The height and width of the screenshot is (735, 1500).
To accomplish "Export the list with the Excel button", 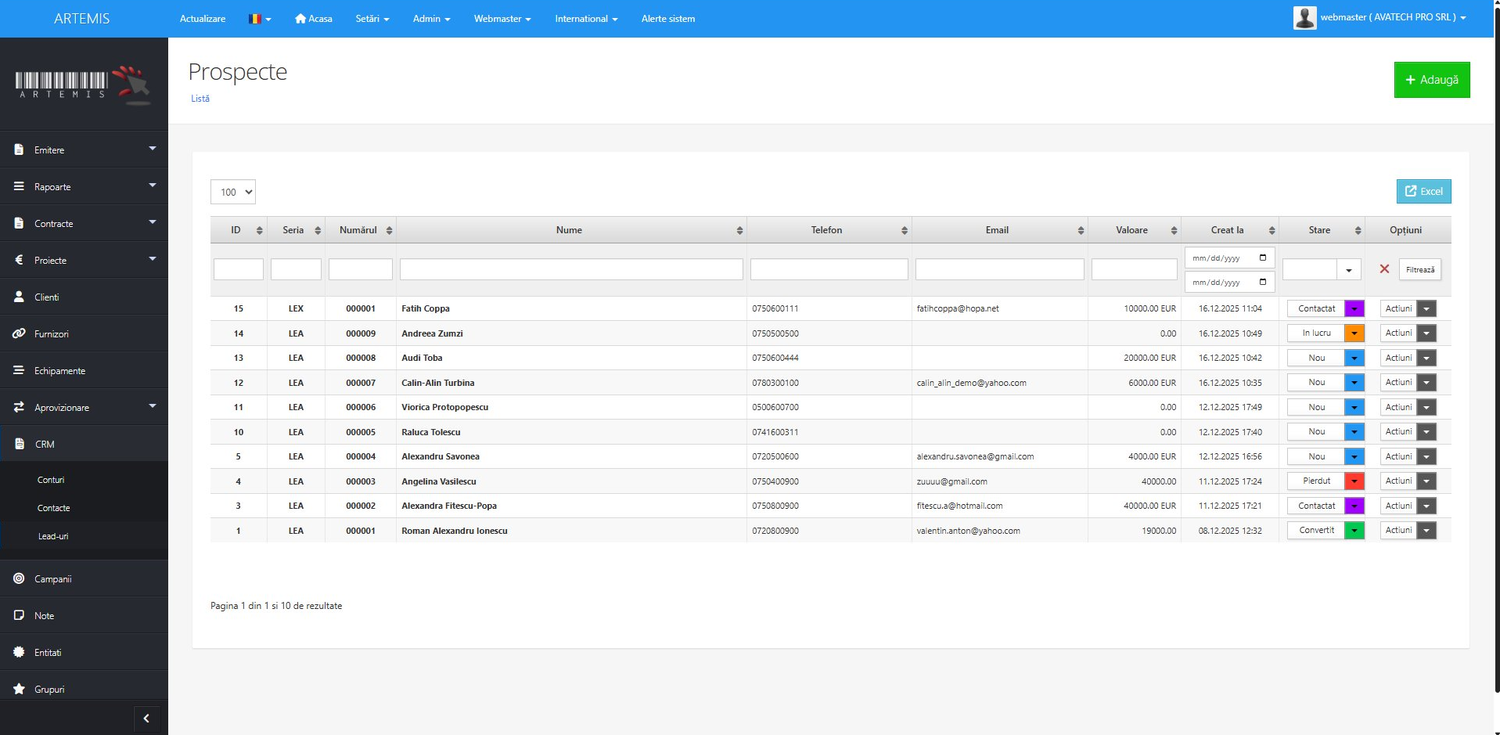I will tap(1424, 192).
